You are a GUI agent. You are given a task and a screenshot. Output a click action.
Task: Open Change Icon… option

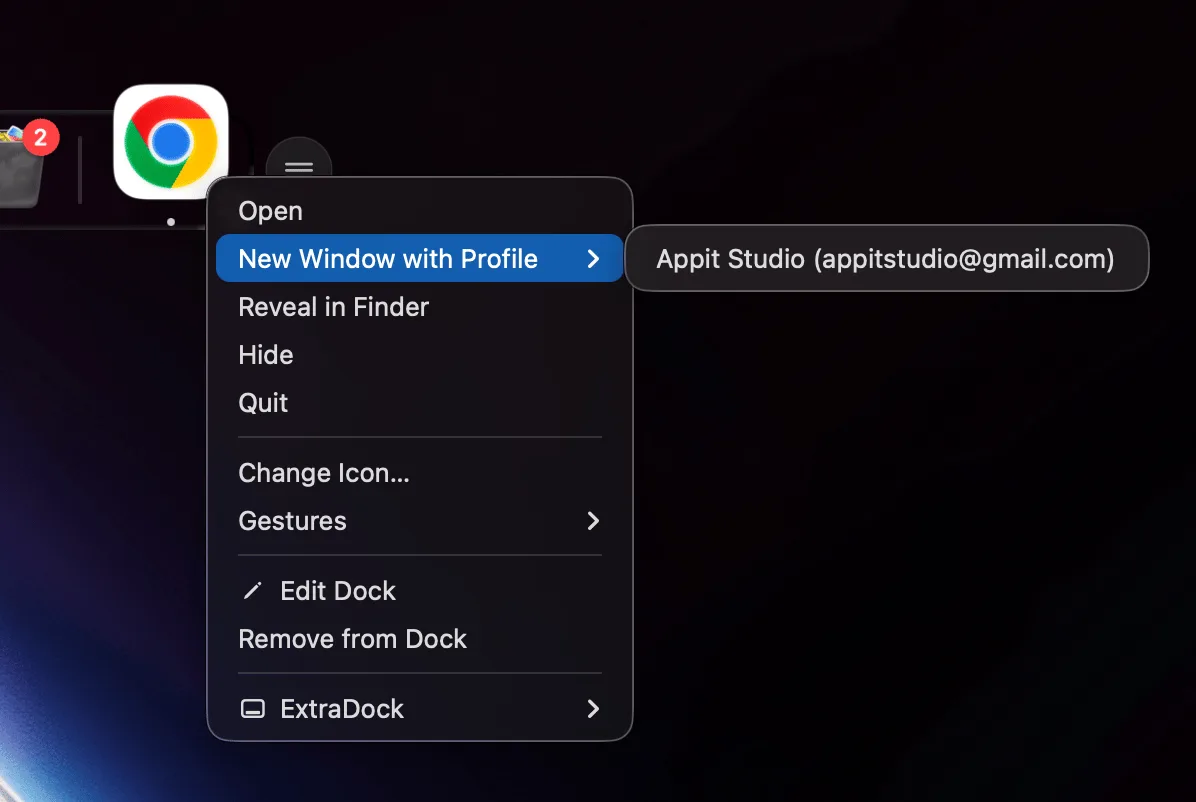(x=420, y=473)
